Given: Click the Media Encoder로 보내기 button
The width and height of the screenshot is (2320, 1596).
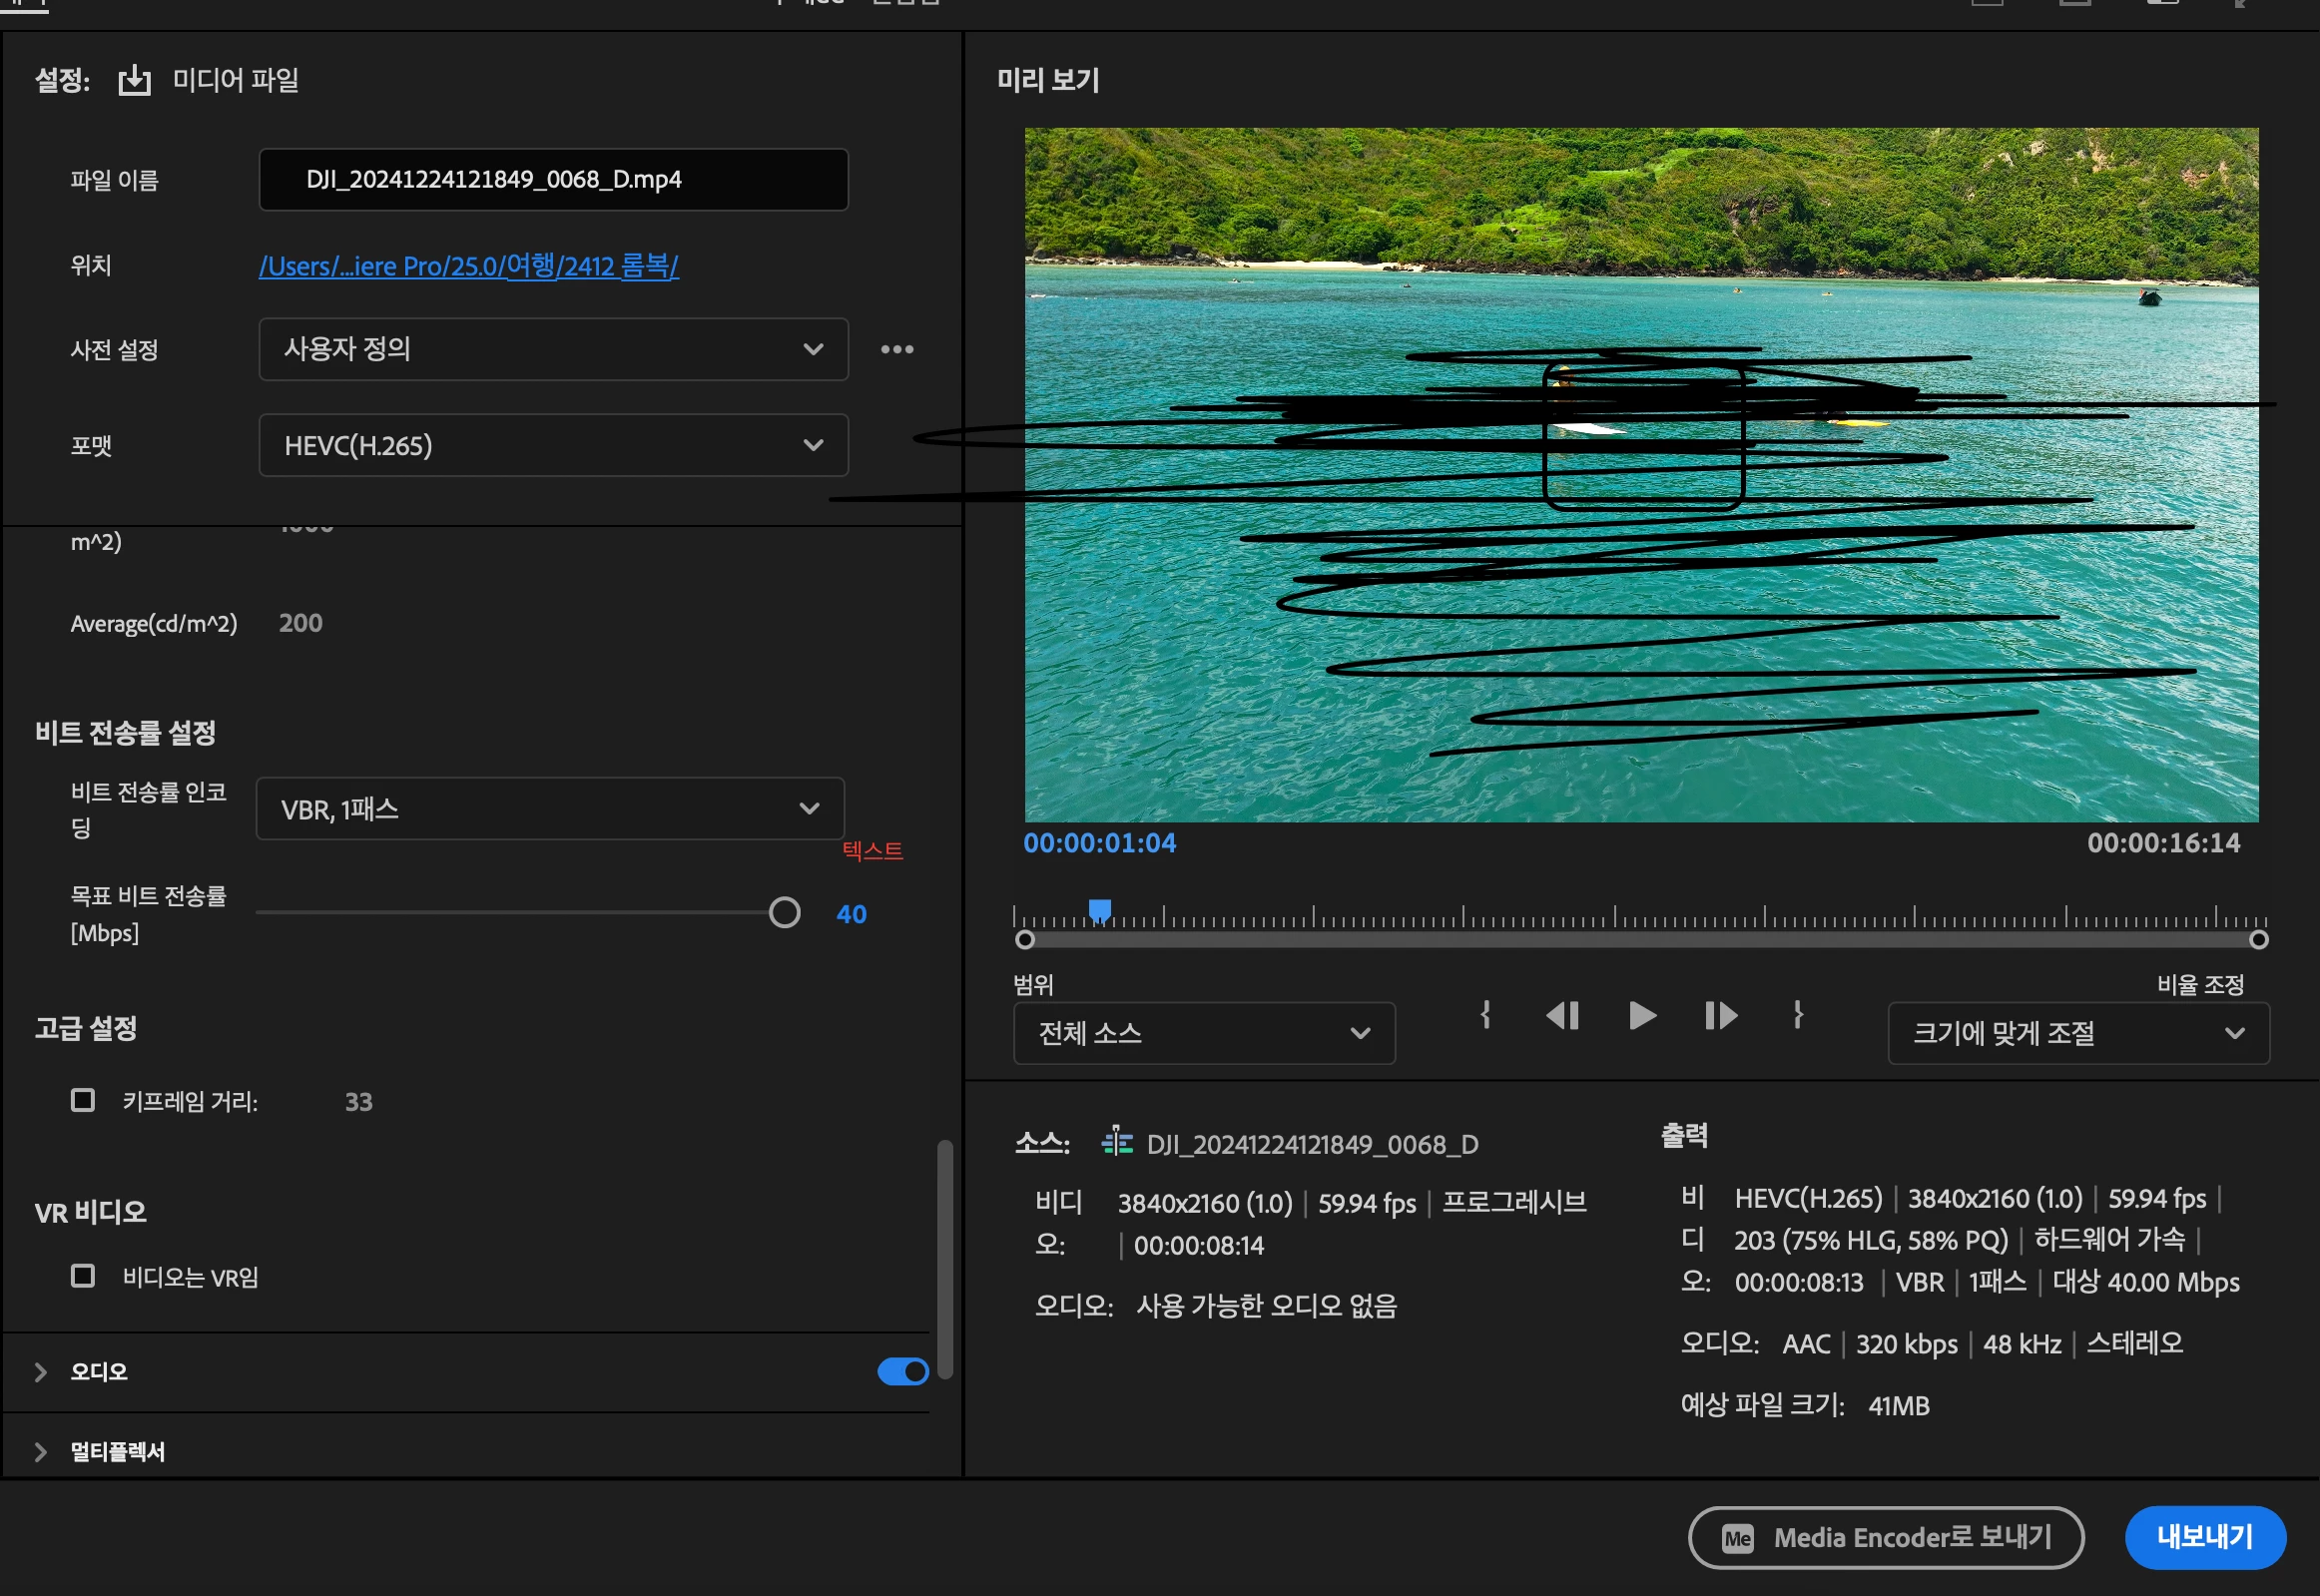Looking at the screenshot, I should pos(1885,1537).
